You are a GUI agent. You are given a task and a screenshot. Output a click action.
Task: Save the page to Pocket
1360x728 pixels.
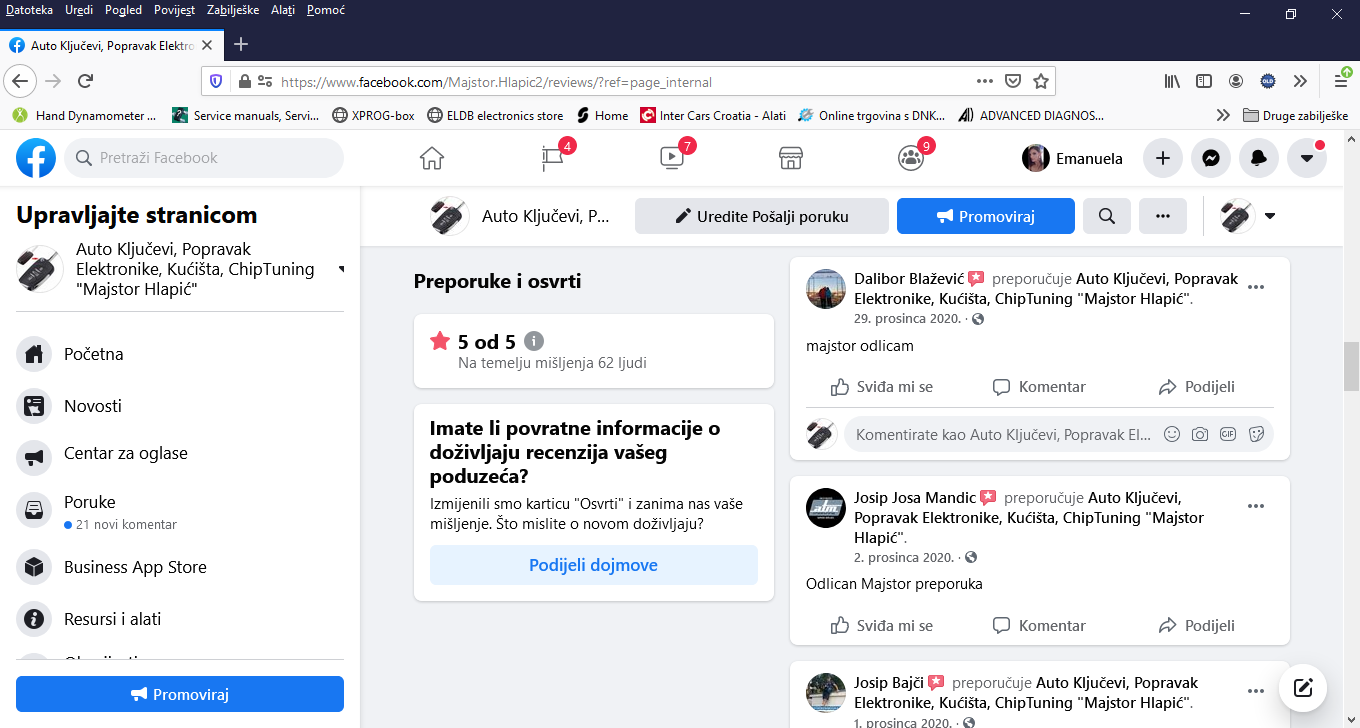click(x=1013, y=81)
